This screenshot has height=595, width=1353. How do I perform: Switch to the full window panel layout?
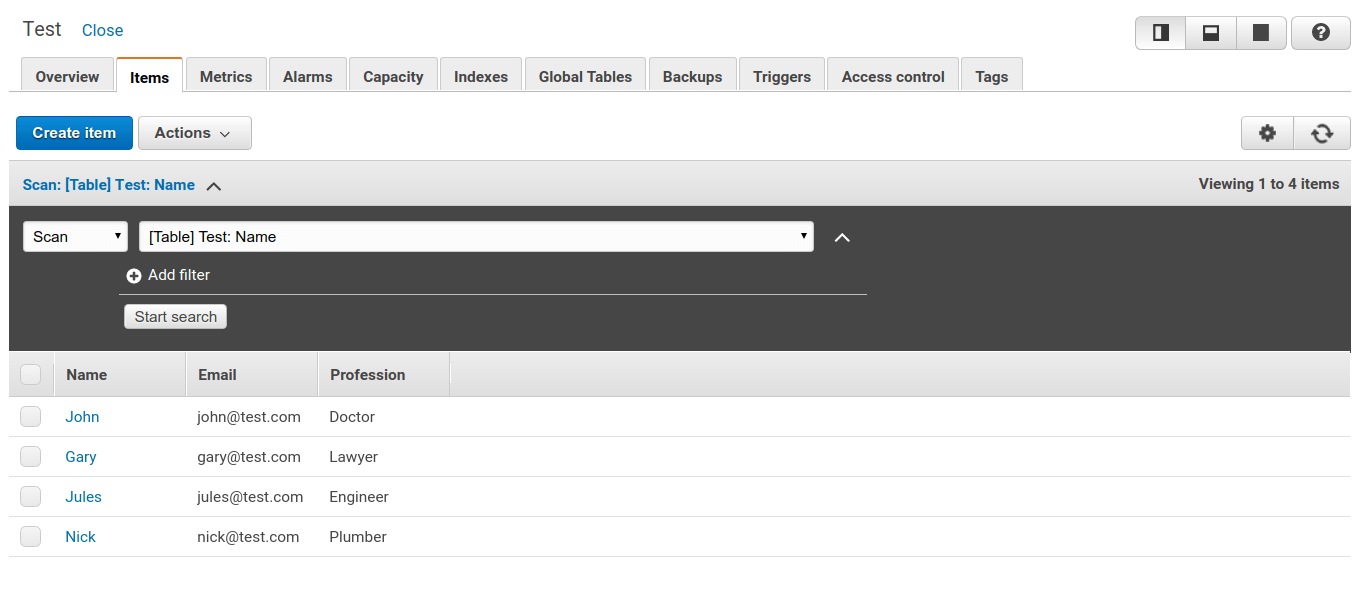1260,32
